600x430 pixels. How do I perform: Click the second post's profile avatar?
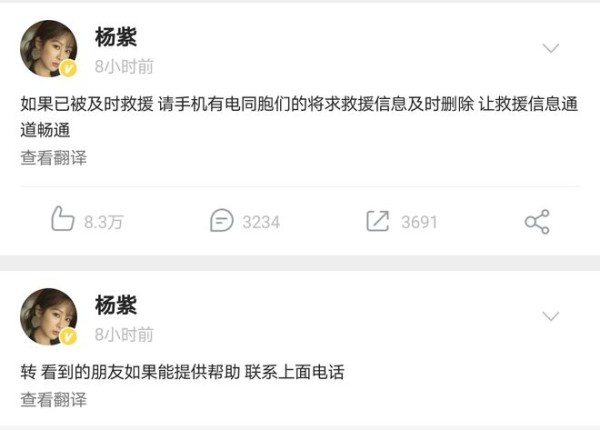tap(49, 317)
